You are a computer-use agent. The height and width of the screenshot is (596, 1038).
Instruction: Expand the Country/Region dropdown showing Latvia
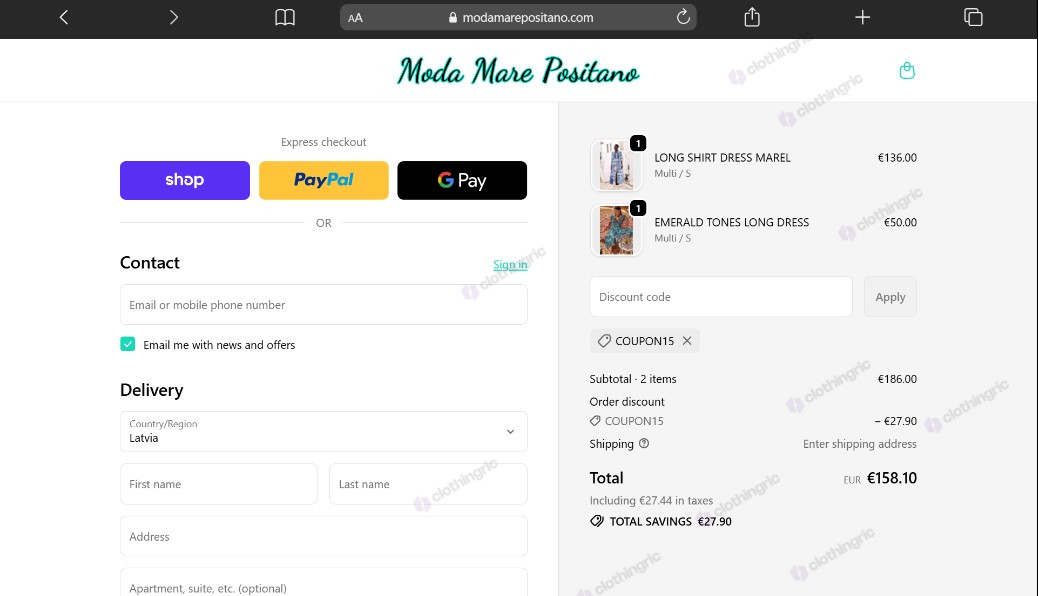pos(324,432)
